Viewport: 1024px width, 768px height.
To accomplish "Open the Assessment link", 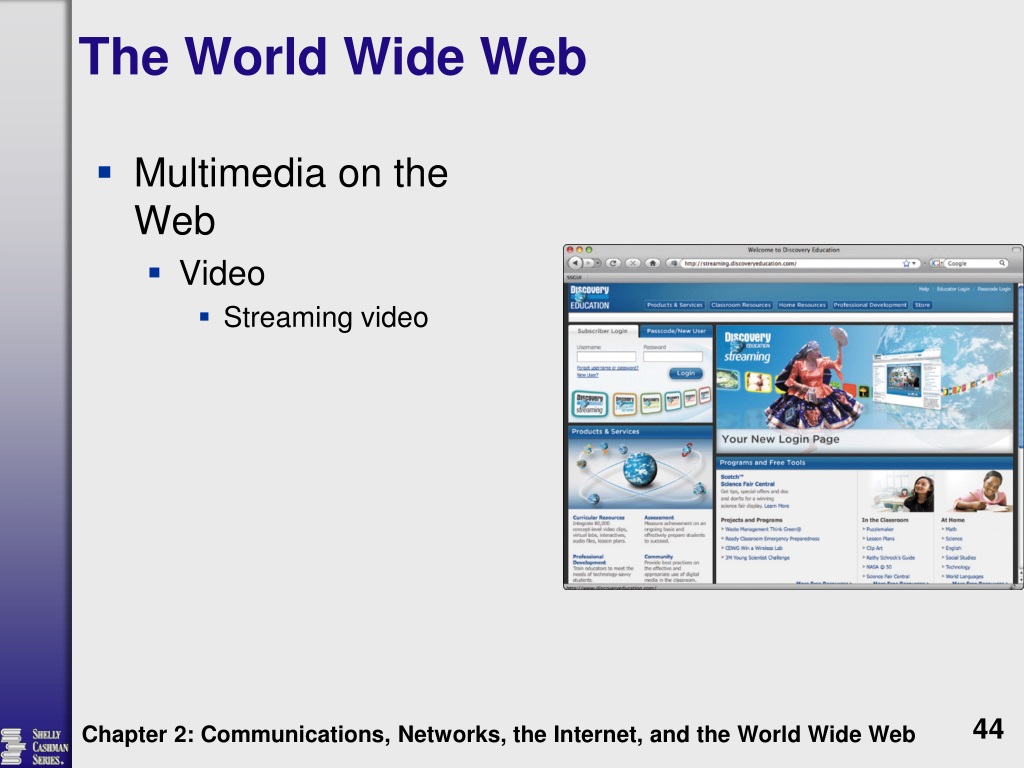I will 659,518.
